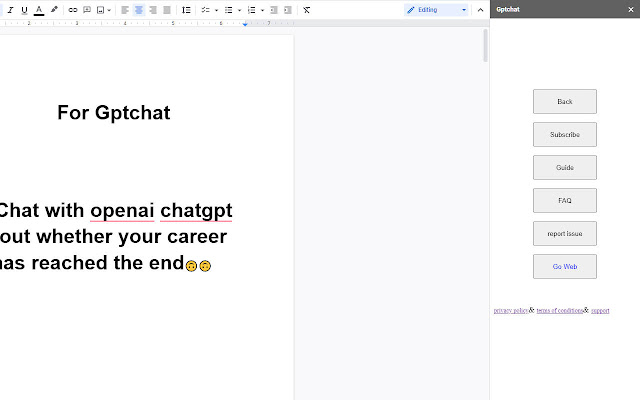This screenshot has width=640, height=400.
Task: Clear text formatting
Action: click(x=307, y=10)
